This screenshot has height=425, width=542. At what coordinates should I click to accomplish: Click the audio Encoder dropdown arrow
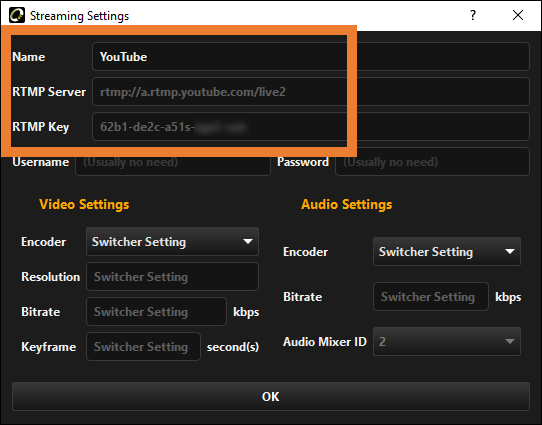click(x=510, y=252)
